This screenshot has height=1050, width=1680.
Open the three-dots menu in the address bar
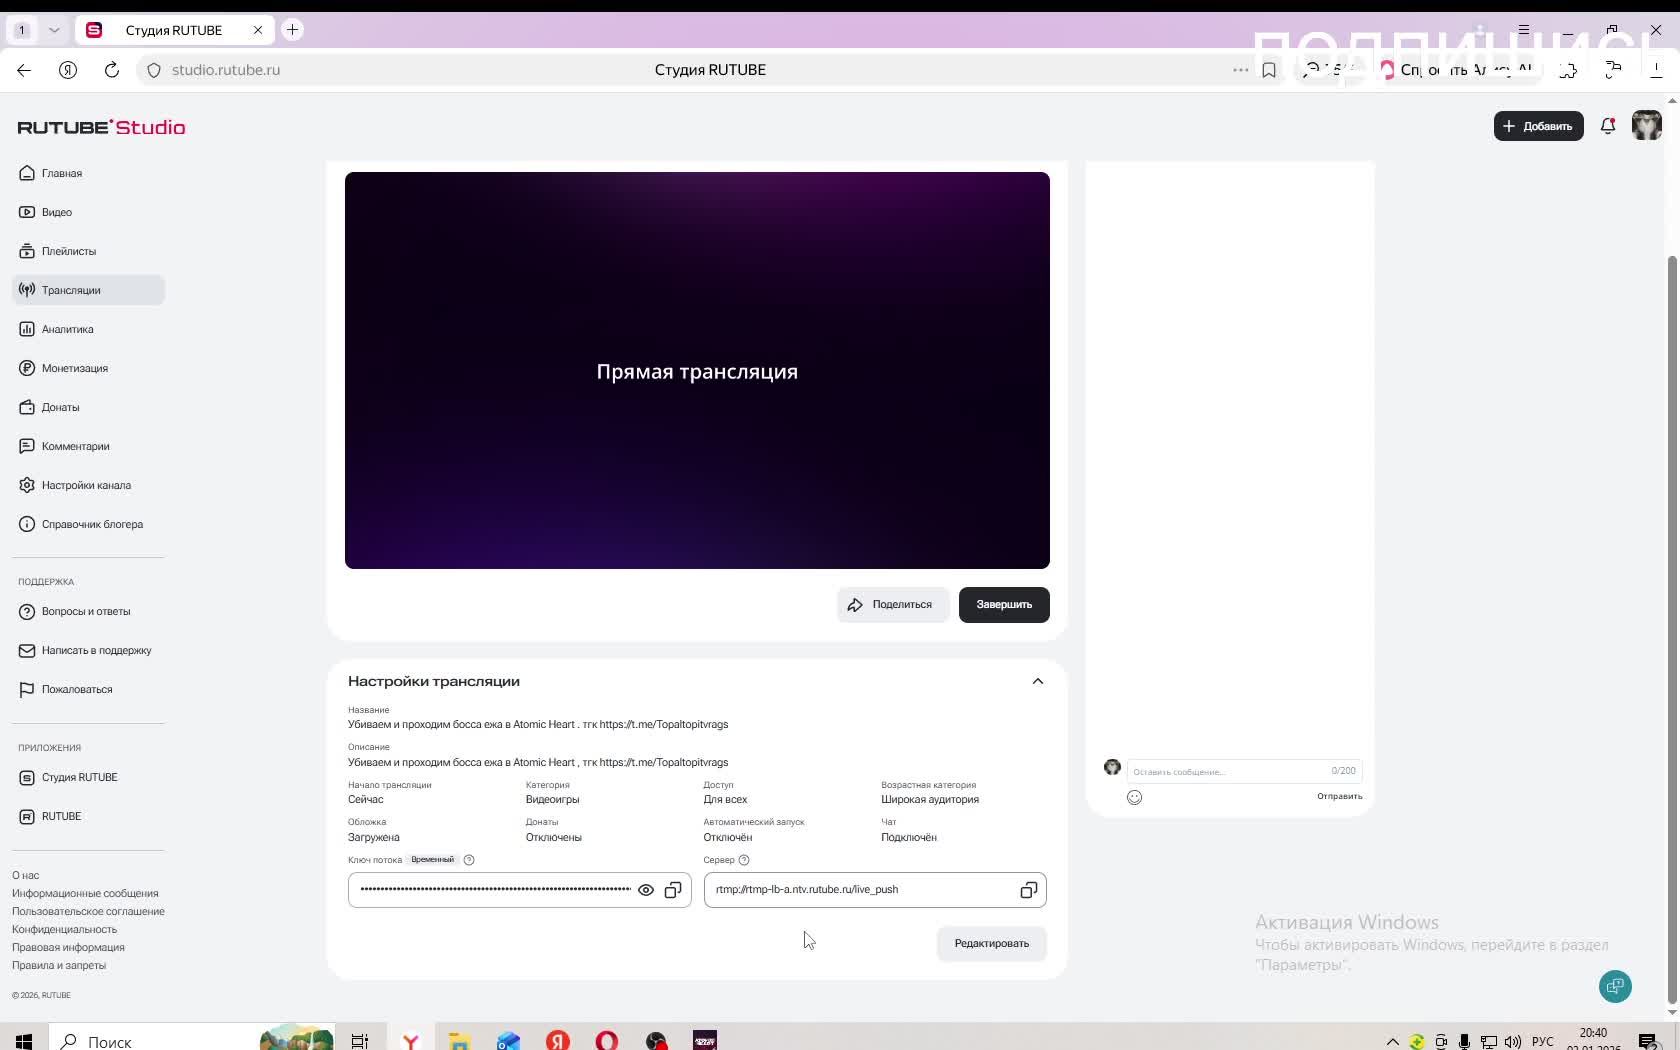[1240, 70]
